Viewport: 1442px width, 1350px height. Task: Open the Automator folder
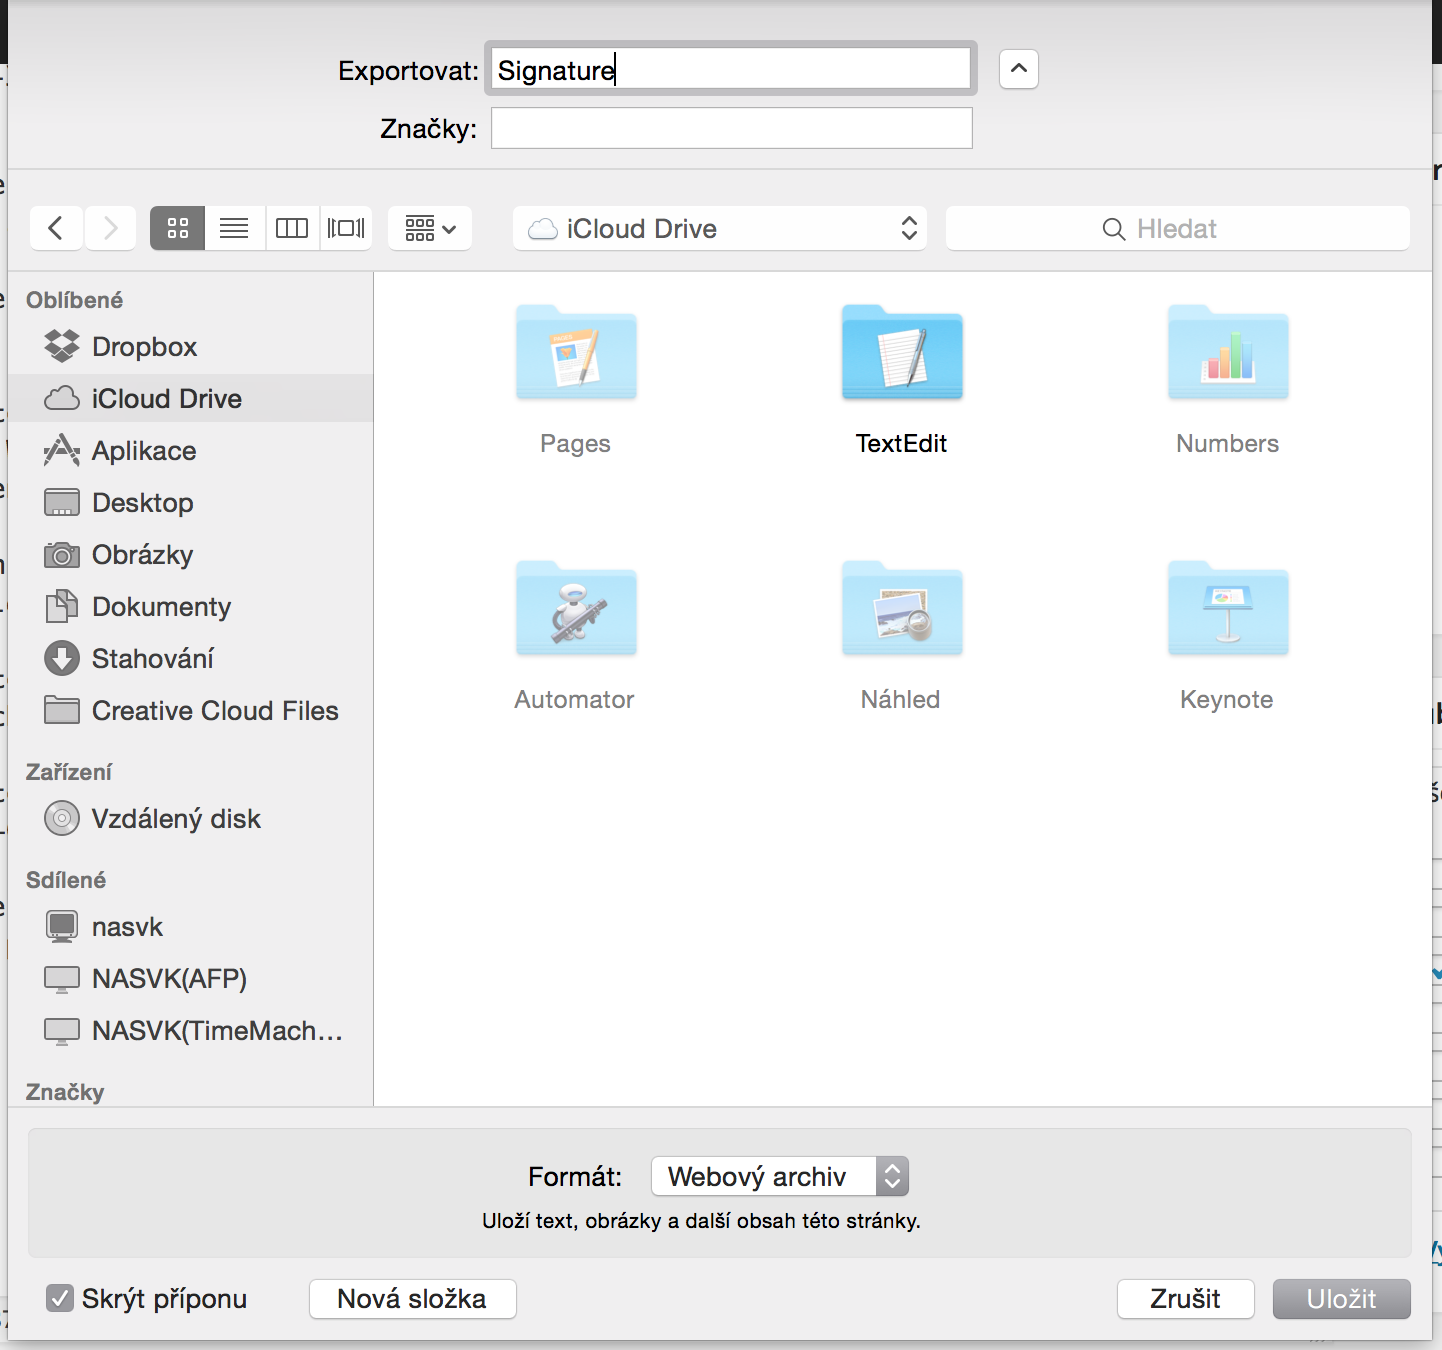pos(576,636)
